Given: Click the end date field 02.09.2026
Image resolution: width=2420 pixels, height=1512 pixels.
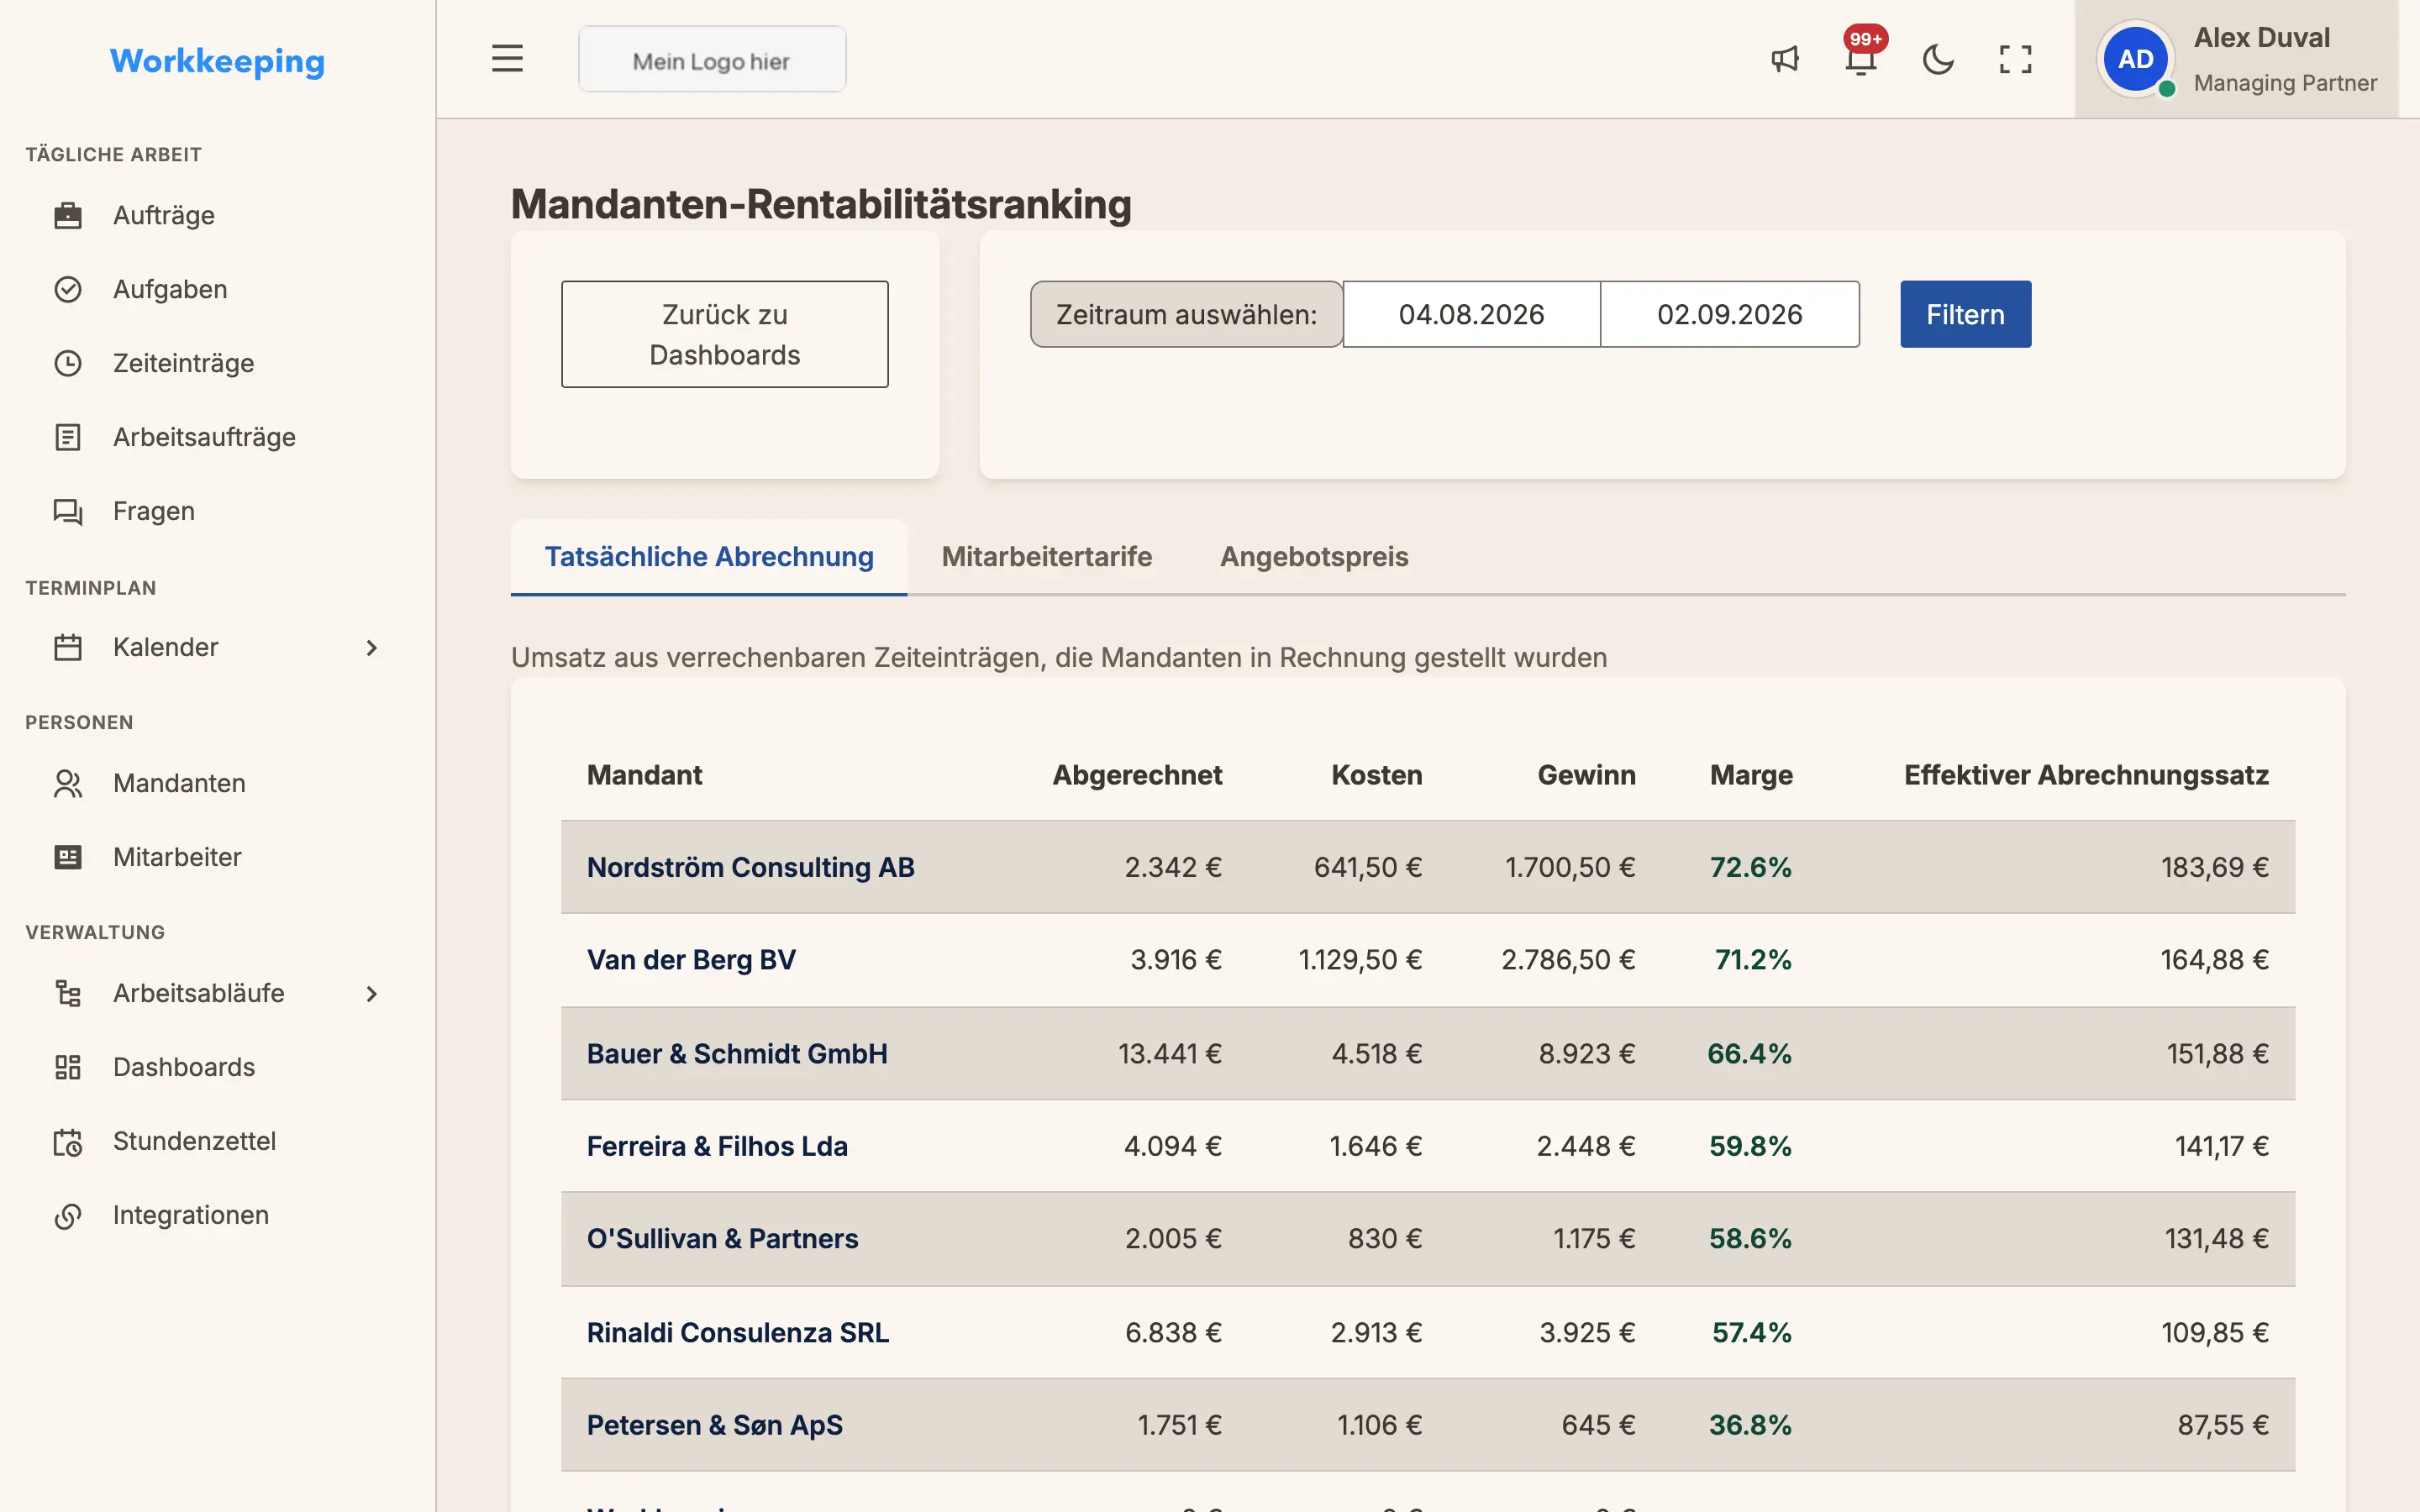Looking at the screenshot, I should point(1729,314).
